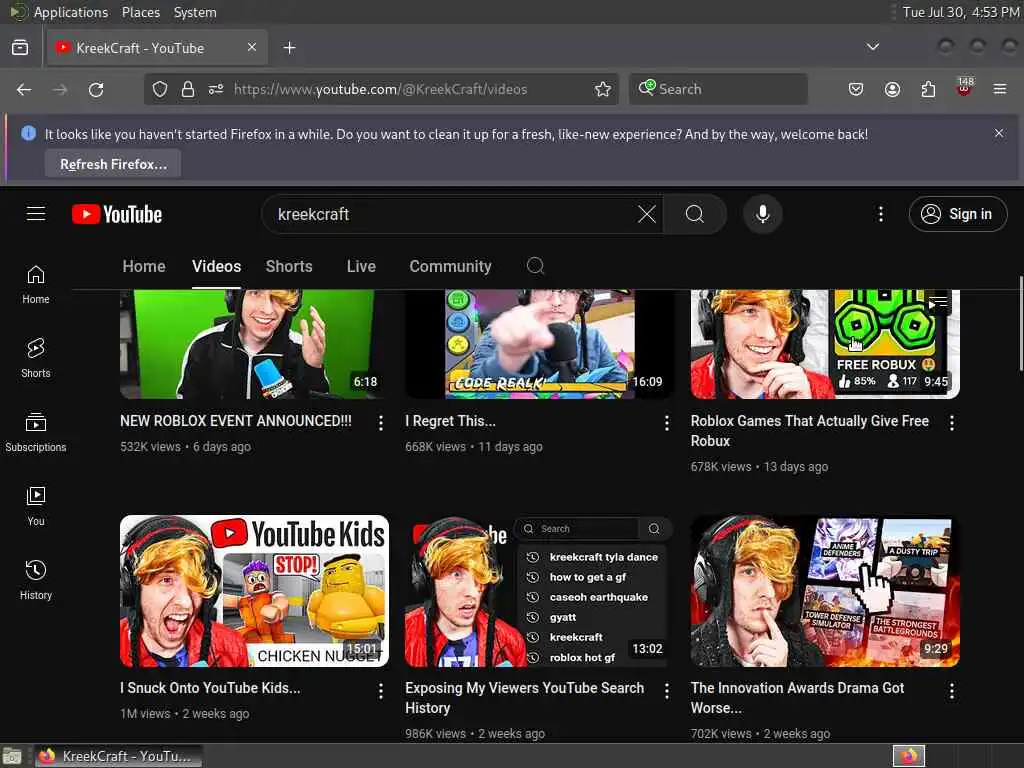Open Roblox Games That Actually Give Free Robux
The image size is (1024, 768).
coord(810,431)
